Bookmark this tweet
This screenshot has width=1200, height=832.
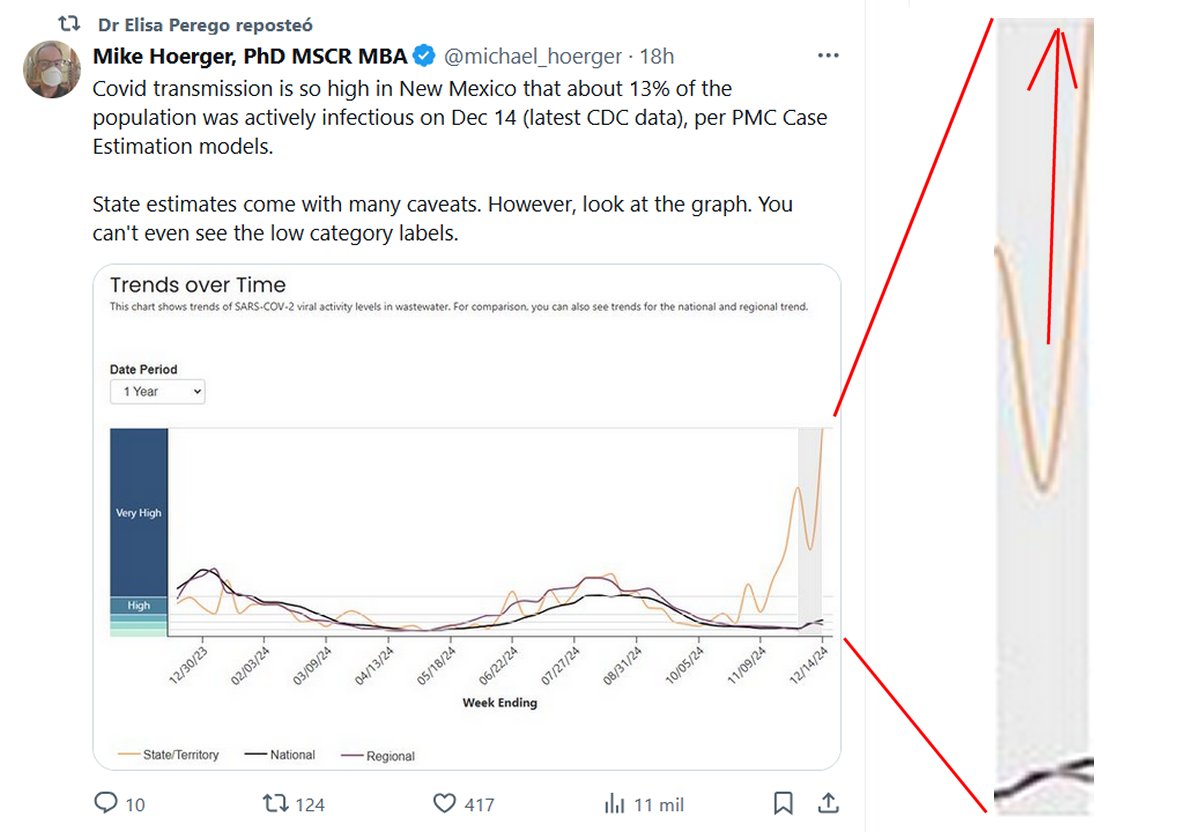783,803
